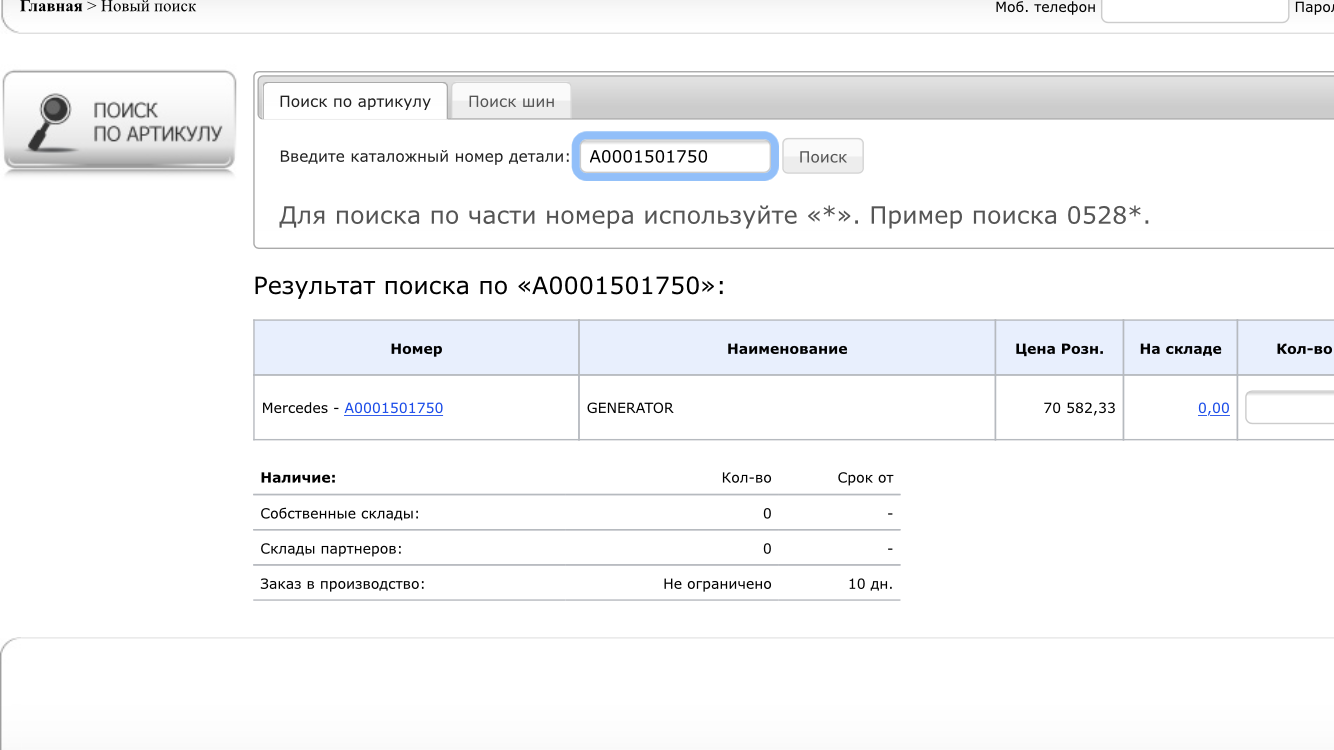
Task: Click the "Наименование" column header
Action: coord(787,348)
